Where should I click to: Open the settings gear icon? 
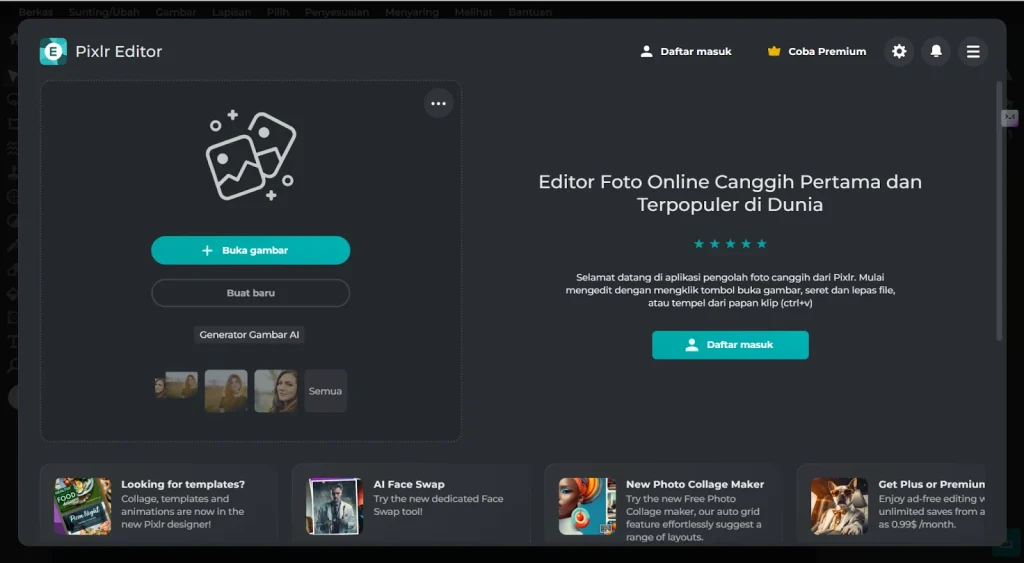(899, 52)
